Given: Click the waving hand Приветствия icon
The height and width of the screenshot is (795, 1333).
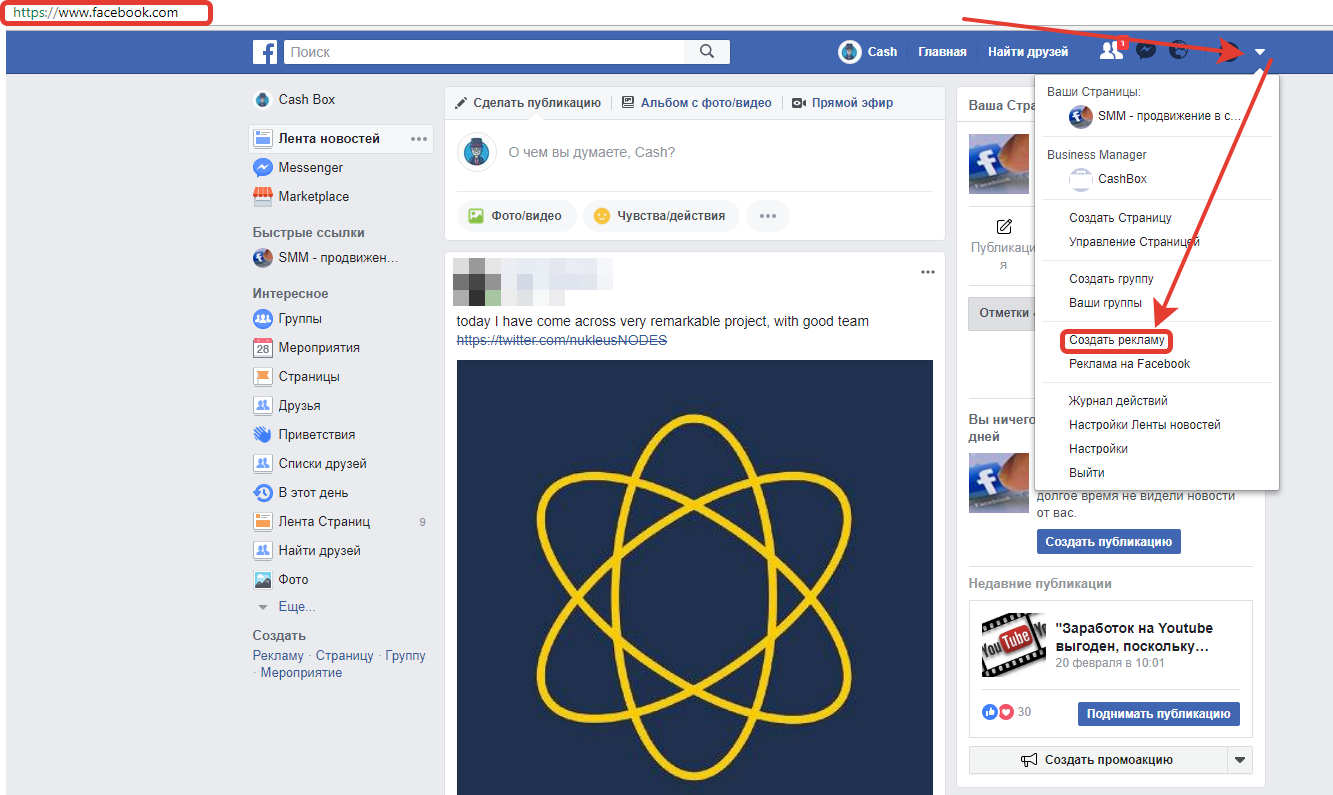Looking at the screenshot, I should [x=263, y=435].
